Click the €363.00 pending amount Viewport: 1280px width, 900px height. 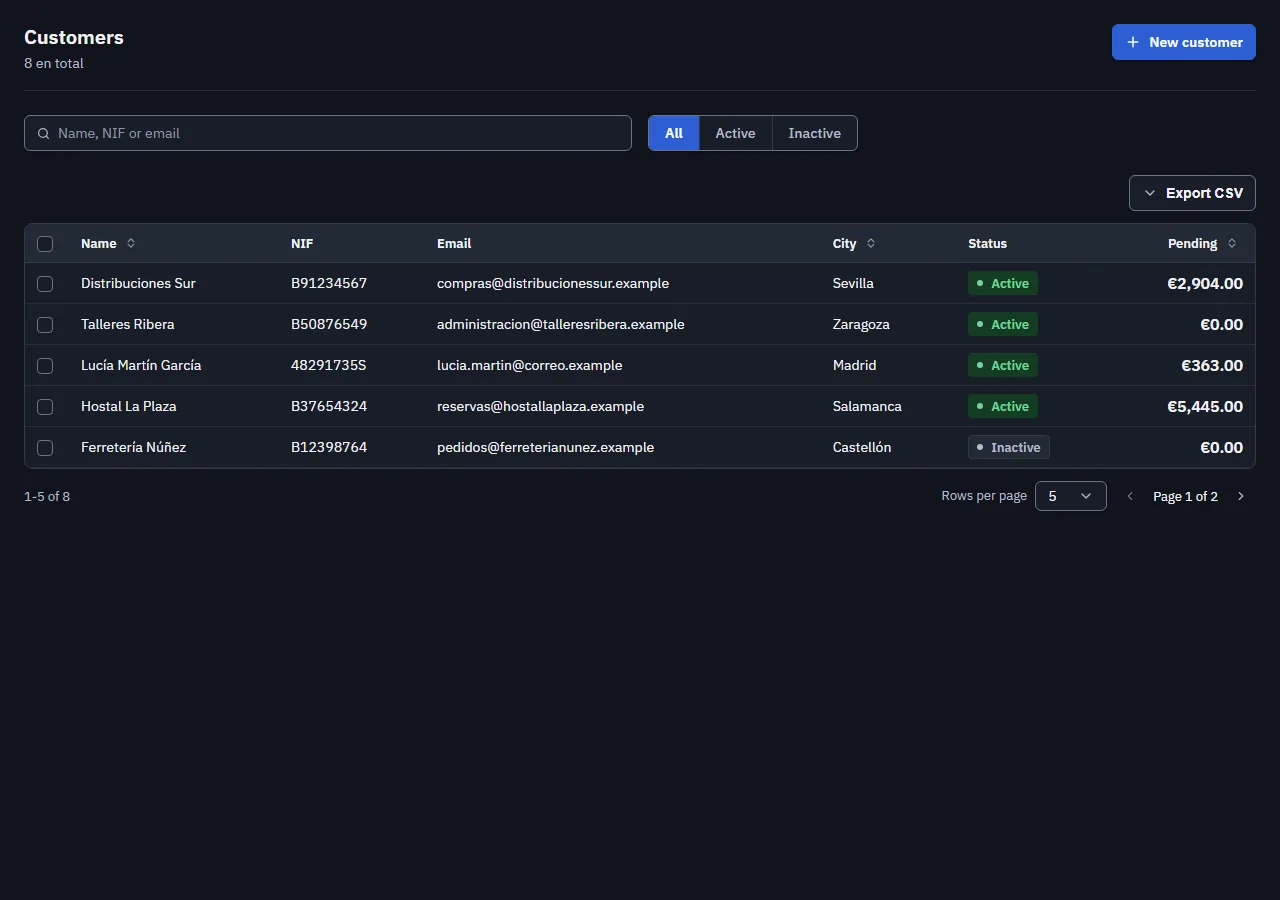point(1212,366)
